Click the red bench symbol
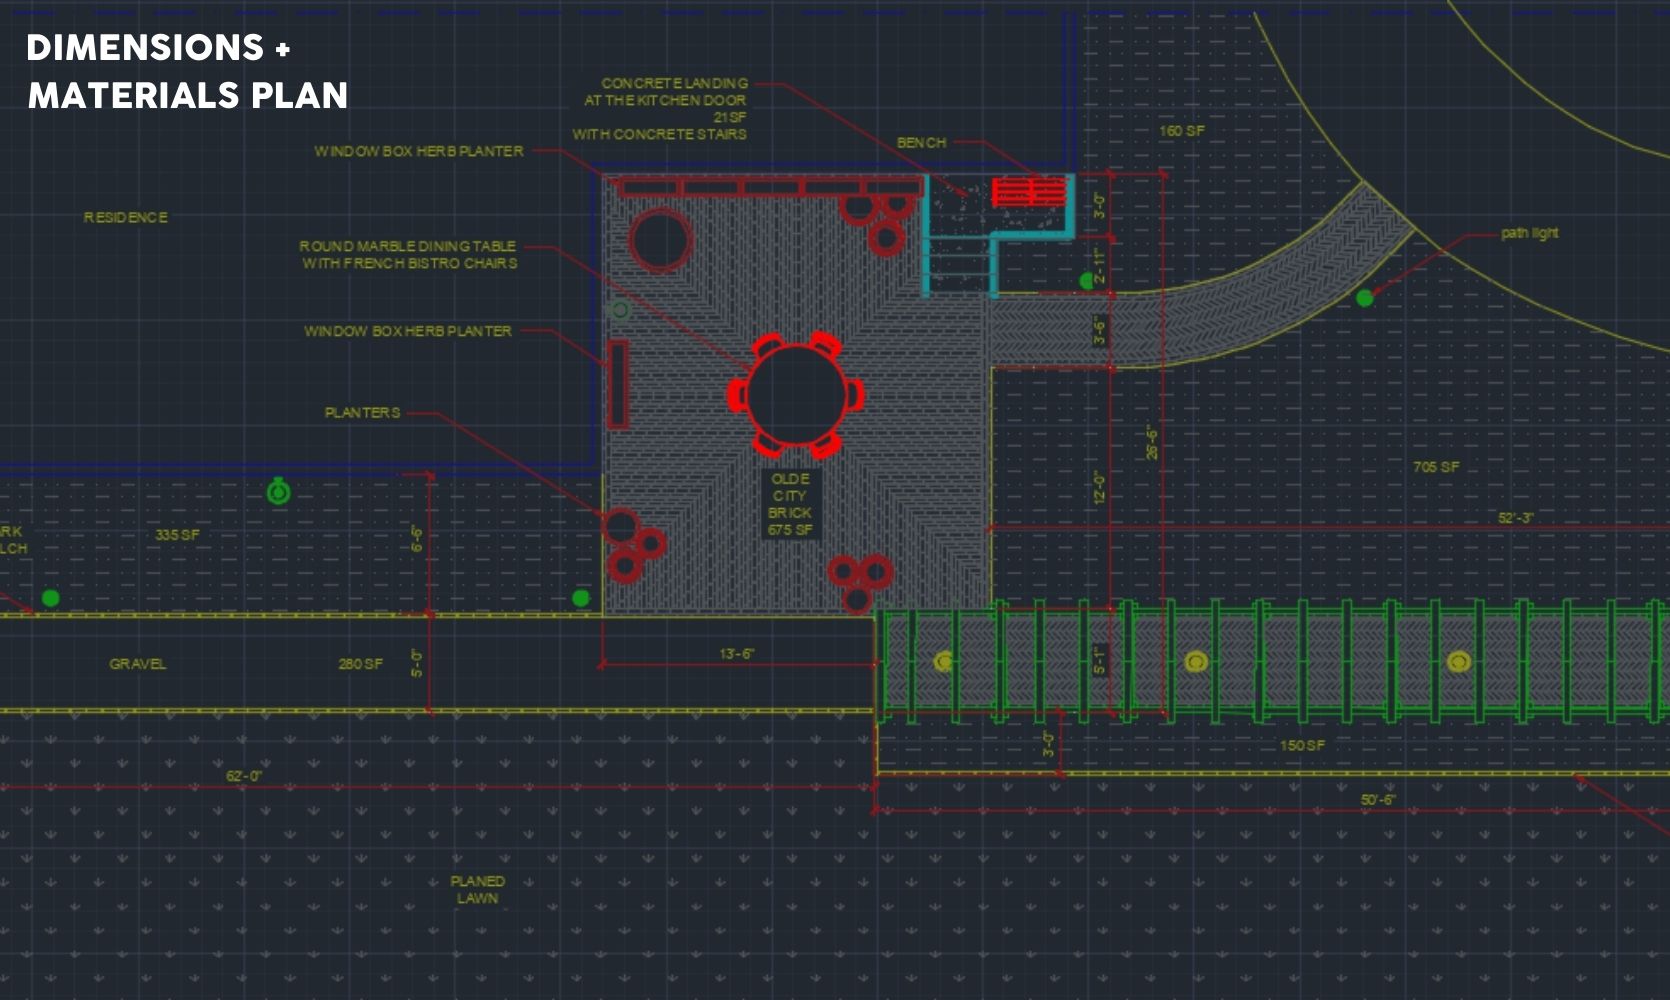Viewport: 1670px width, 1000px height. coord(1029,191)
